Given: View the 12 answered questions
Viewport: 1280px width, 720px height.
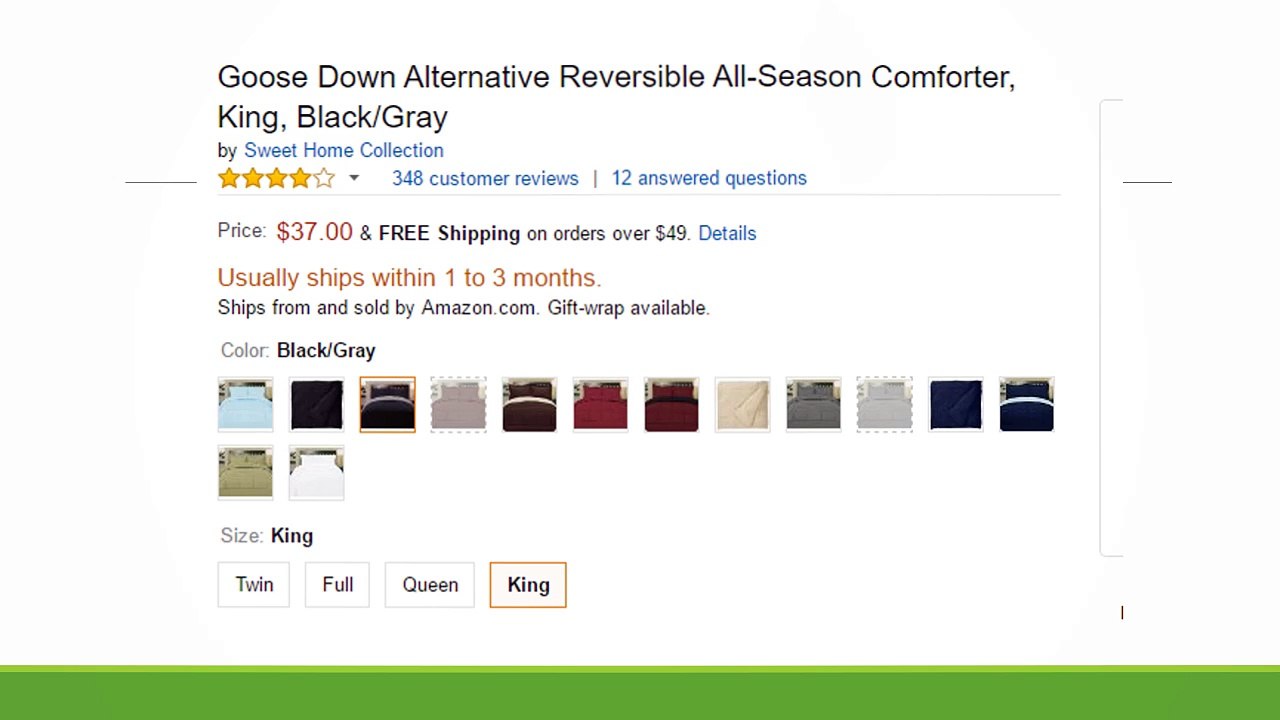Looking at the screenshot, I should coord(709,178).
